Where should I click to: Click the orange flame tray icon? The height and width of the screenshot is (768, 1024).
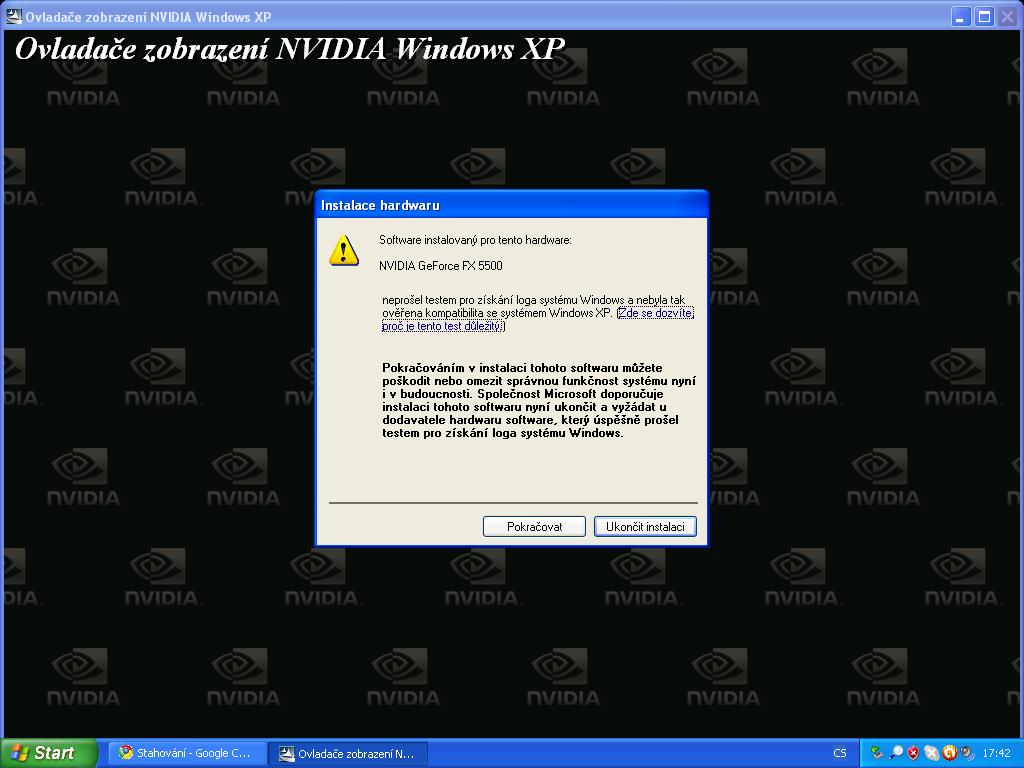click(950, 753)
